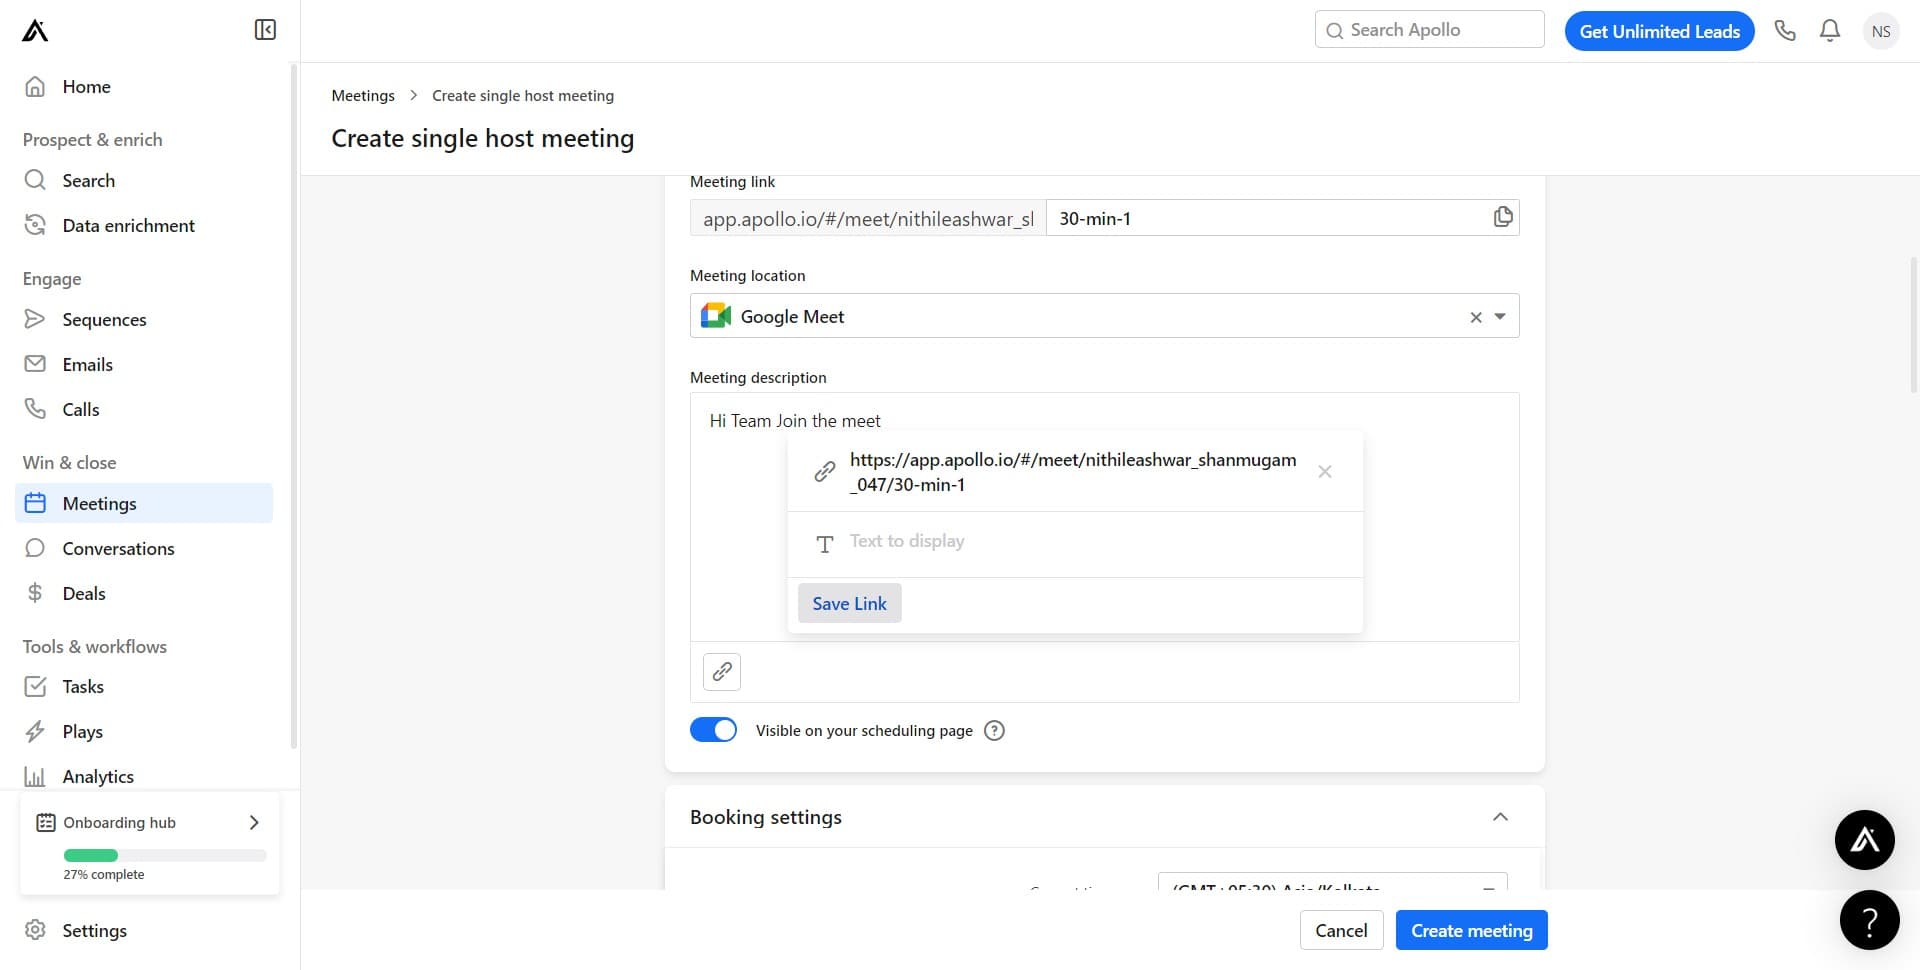Image resolution: width=1920 pixels, height=970 pixels.
Task: Open the Apollo chat widget
Action: point(1864,840)
